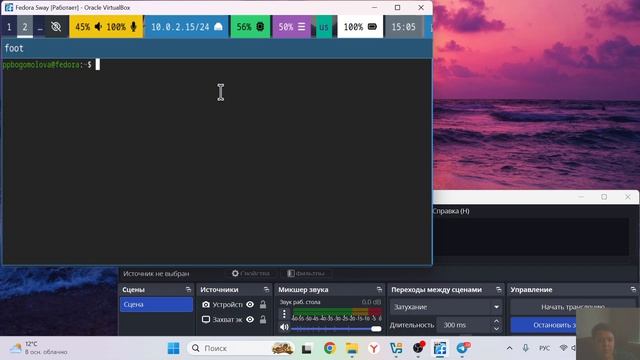The width and height of the screenshot is (640, 360).
Task: Increase transition duration with up arrow
Action: pos(496,321)
